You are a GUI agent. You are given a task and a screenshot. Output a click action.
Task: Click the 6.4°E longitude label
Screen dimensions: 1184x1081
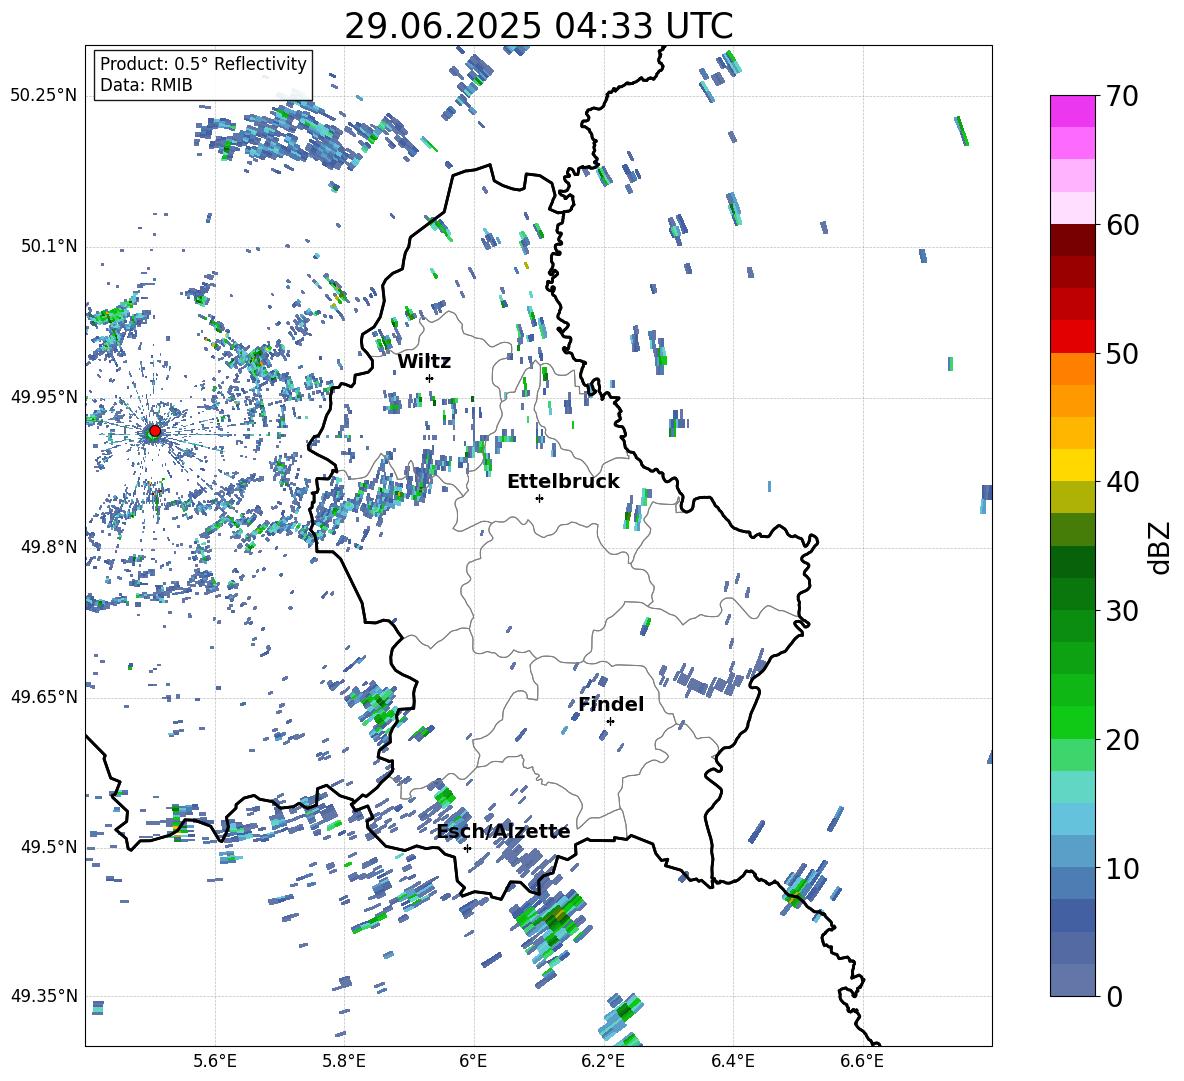click(732, 1061)
